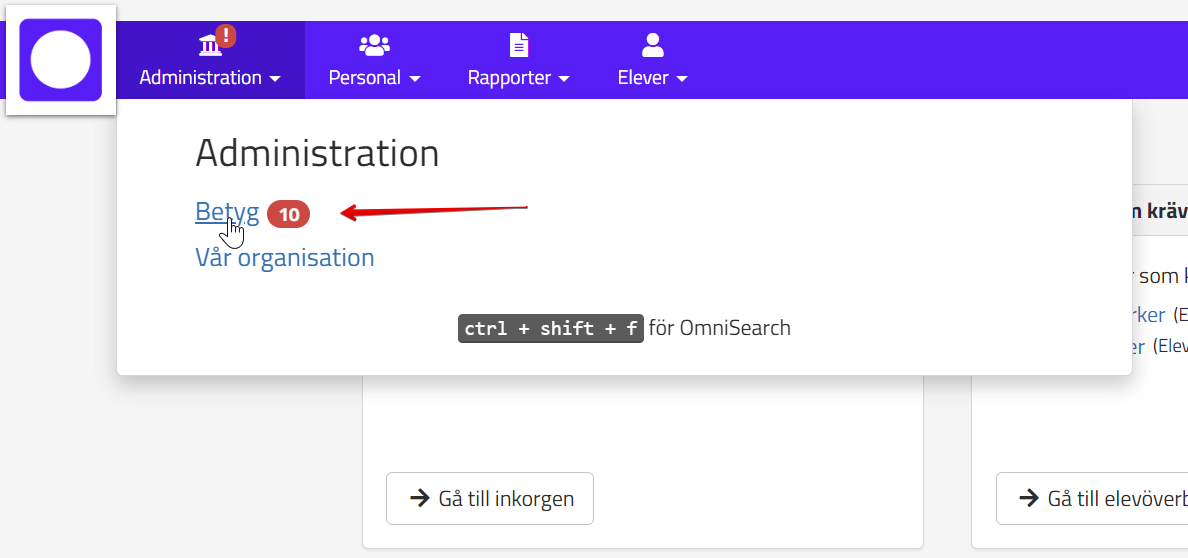Viewport: 1188px width, 558px height.
Task: Click the Personal group-of-people icon
Action: pyautogui.click(x=374, y=45)
